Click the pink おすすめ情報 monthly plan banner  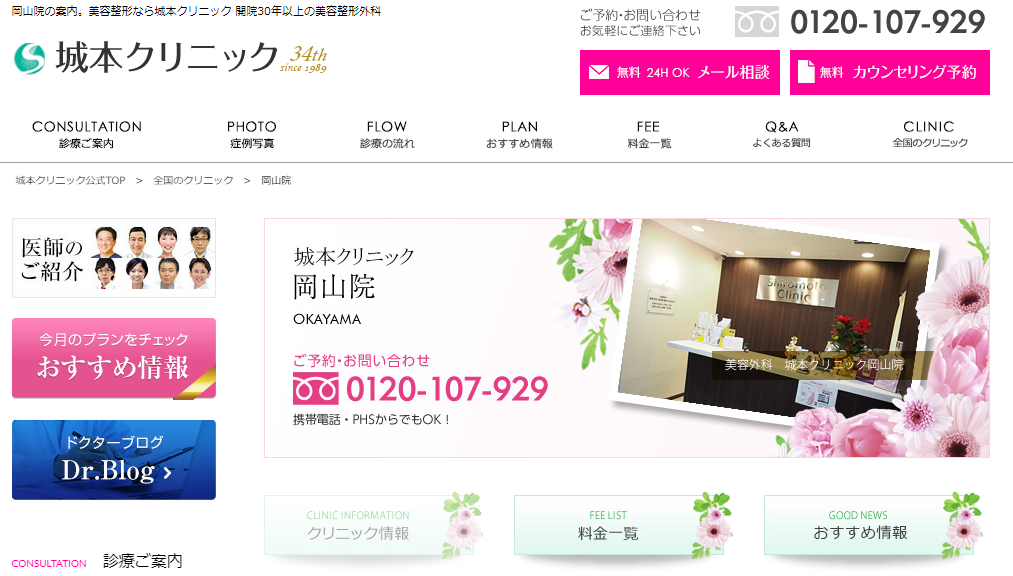[x=114, y=358]
